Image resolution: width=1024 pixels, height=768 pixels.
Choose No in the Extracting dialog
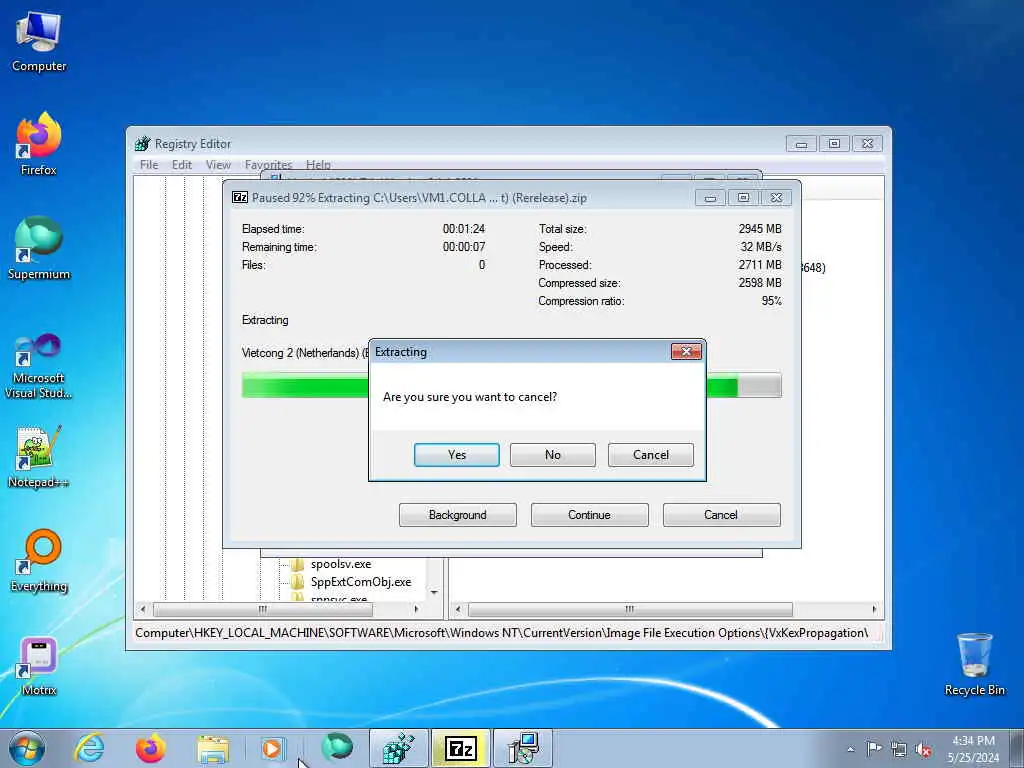point(552,455)
